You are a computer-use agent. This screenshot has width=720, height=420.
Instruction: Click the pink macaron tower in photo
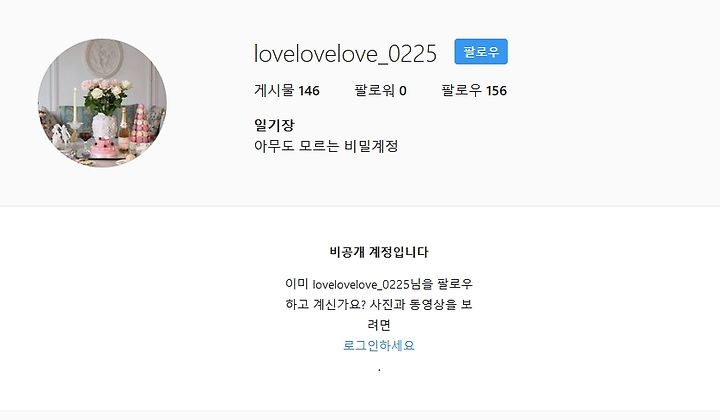coord(140,124)
